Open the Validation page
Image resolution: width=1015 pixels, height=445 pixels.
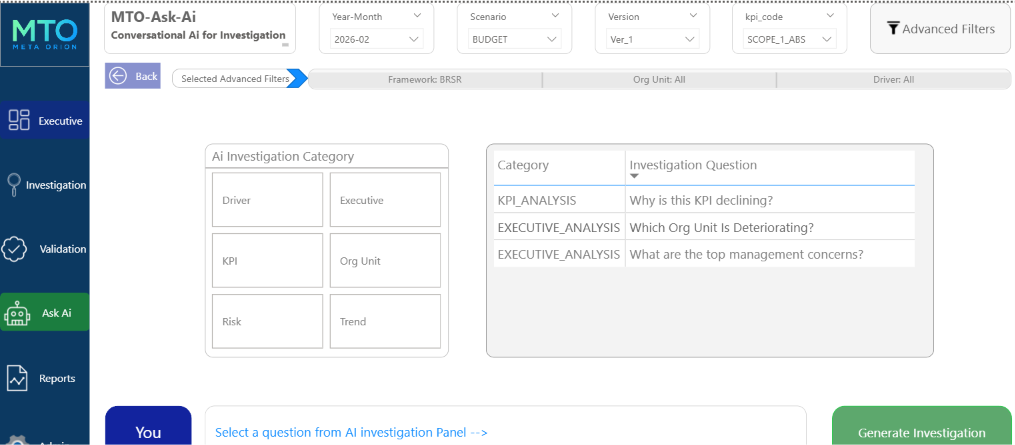pyautogui.click(x=45, y=249)
